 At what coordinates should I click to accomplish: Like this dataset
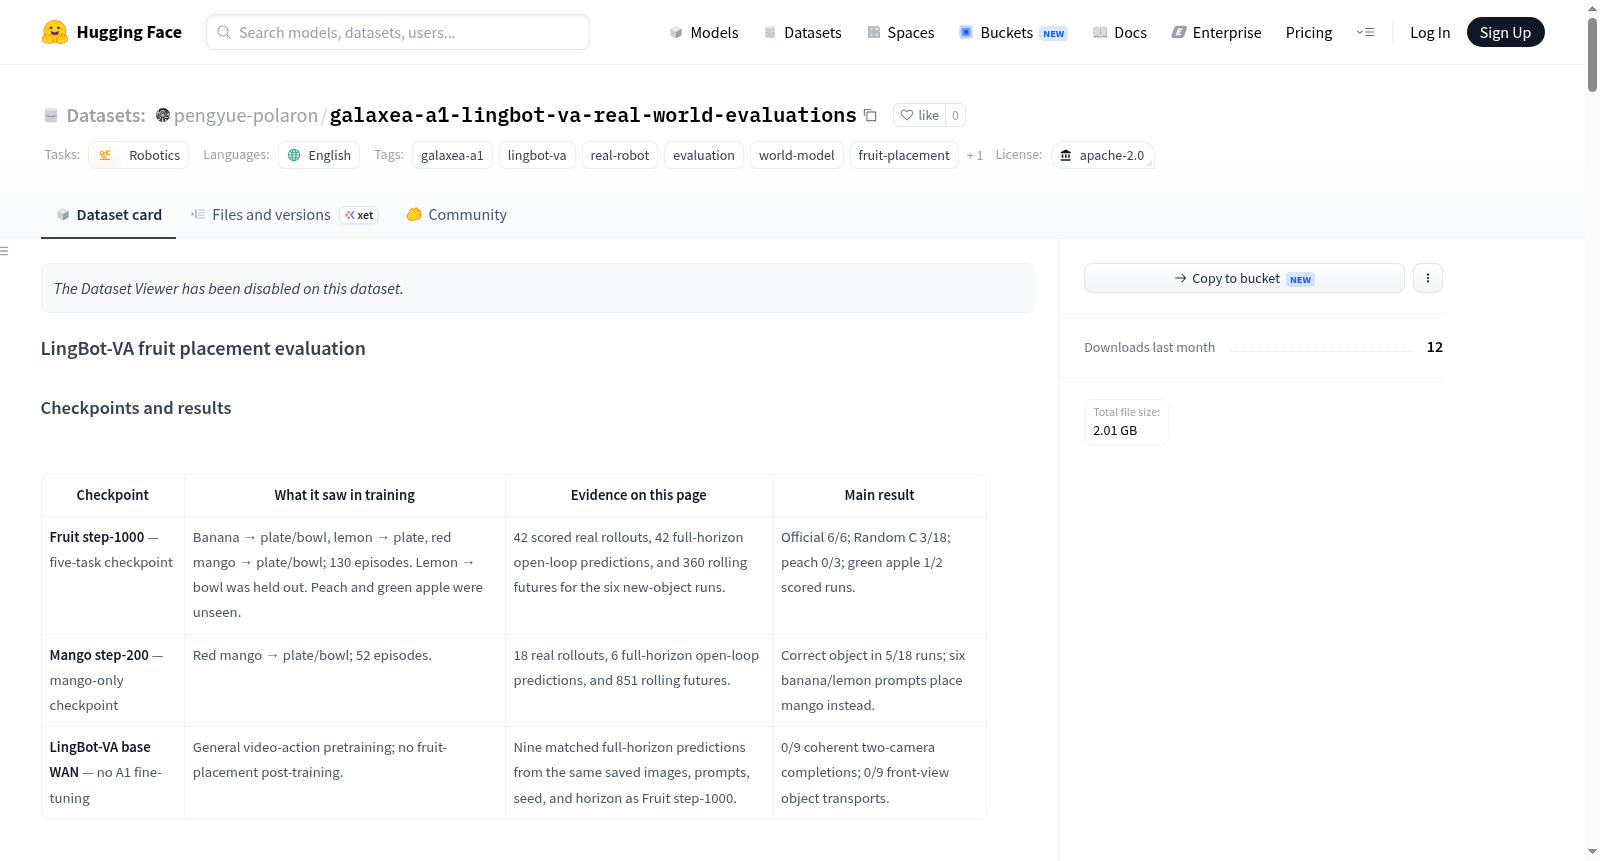pyautogui.click(x=919, y=115)
